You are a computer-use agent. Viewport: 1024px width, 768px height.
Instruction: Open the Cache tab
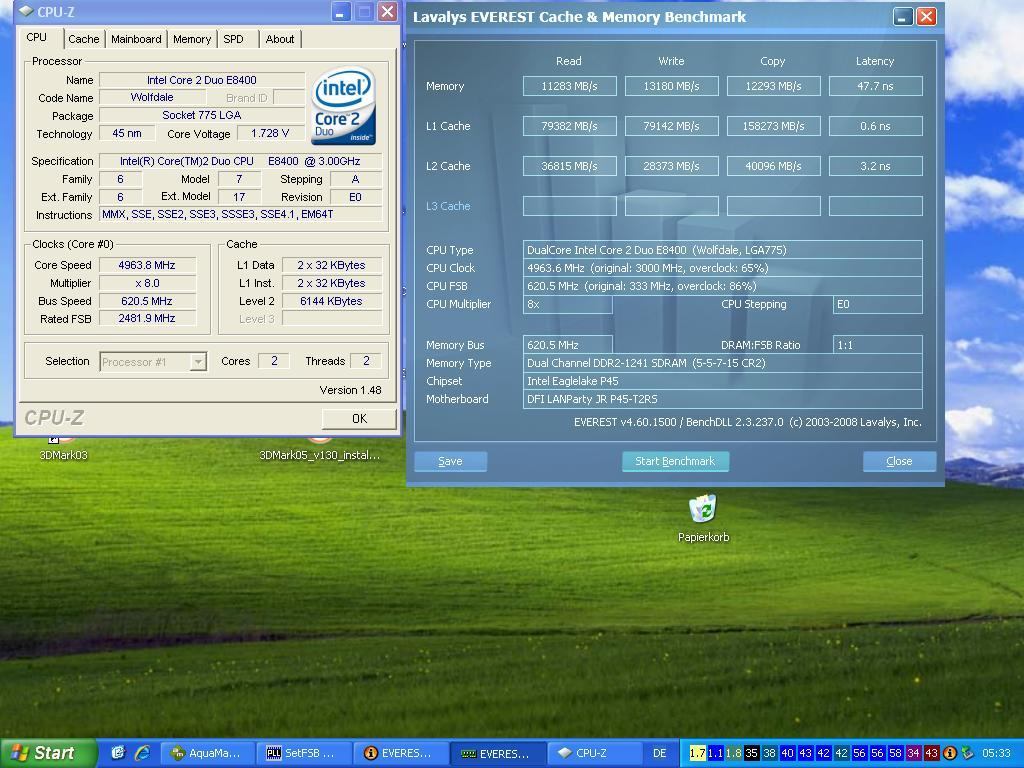click(x=83, y=39)
